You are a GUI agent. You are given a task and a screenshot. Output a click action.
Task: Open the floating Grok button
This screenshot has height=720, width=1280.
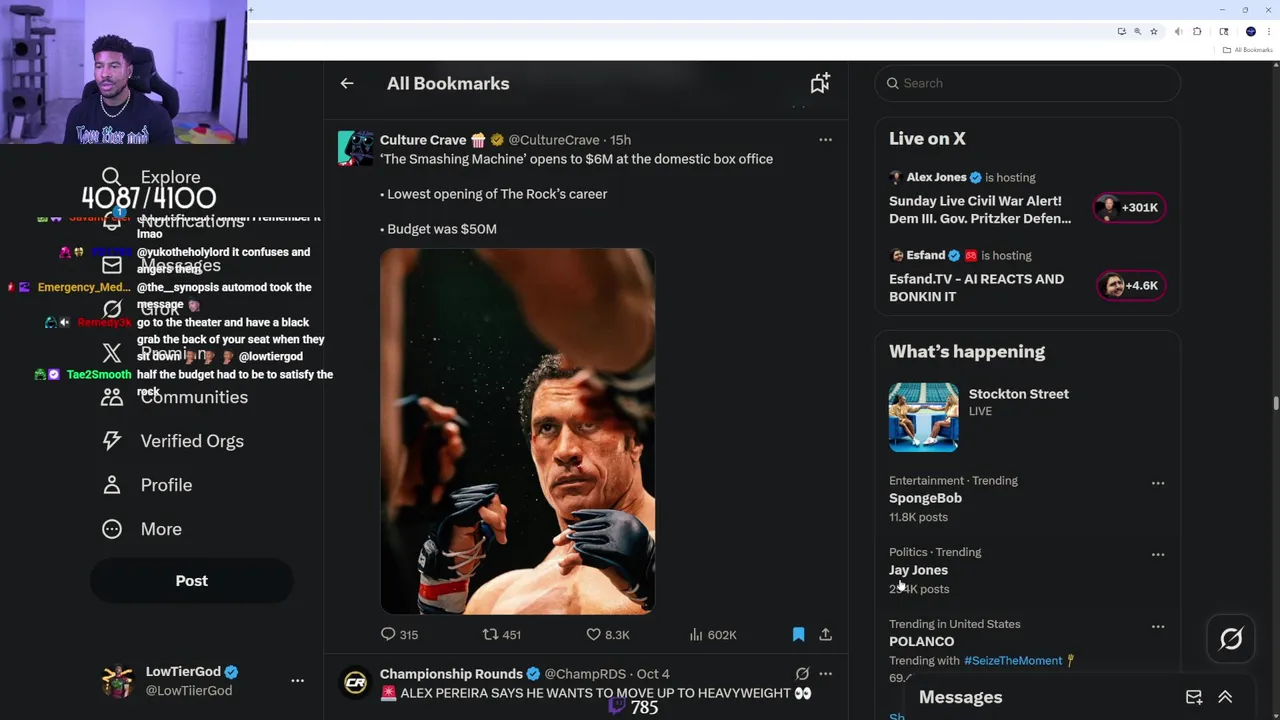pyautogui.click(x=1230, y=639)
